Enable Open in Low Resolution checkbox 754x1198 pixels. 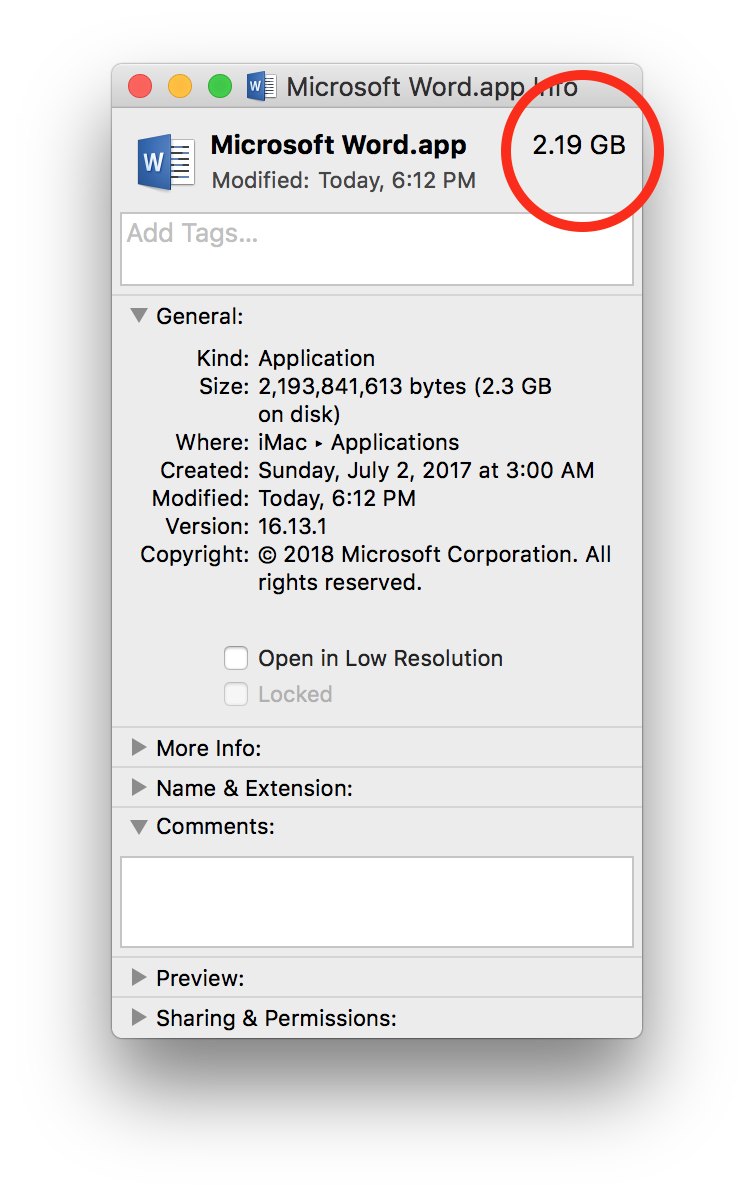point(235,658)
